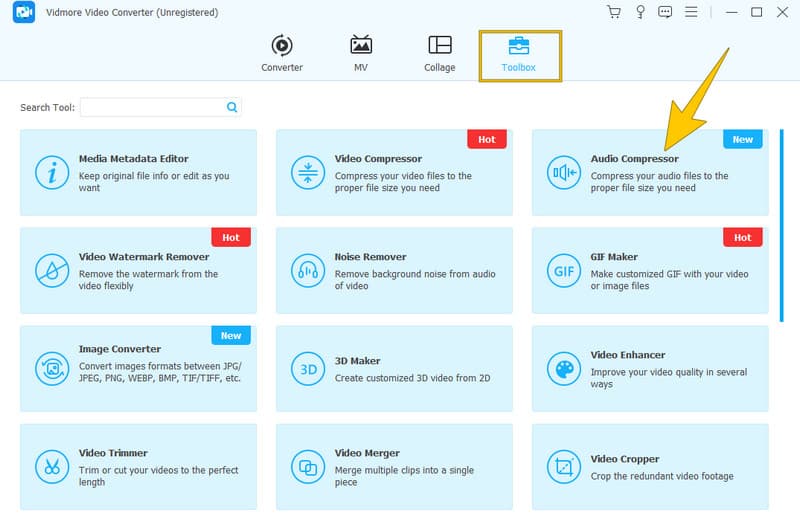Open the Video Trimmer scissors icon
The image size is (800, 513).
[50, 466]
